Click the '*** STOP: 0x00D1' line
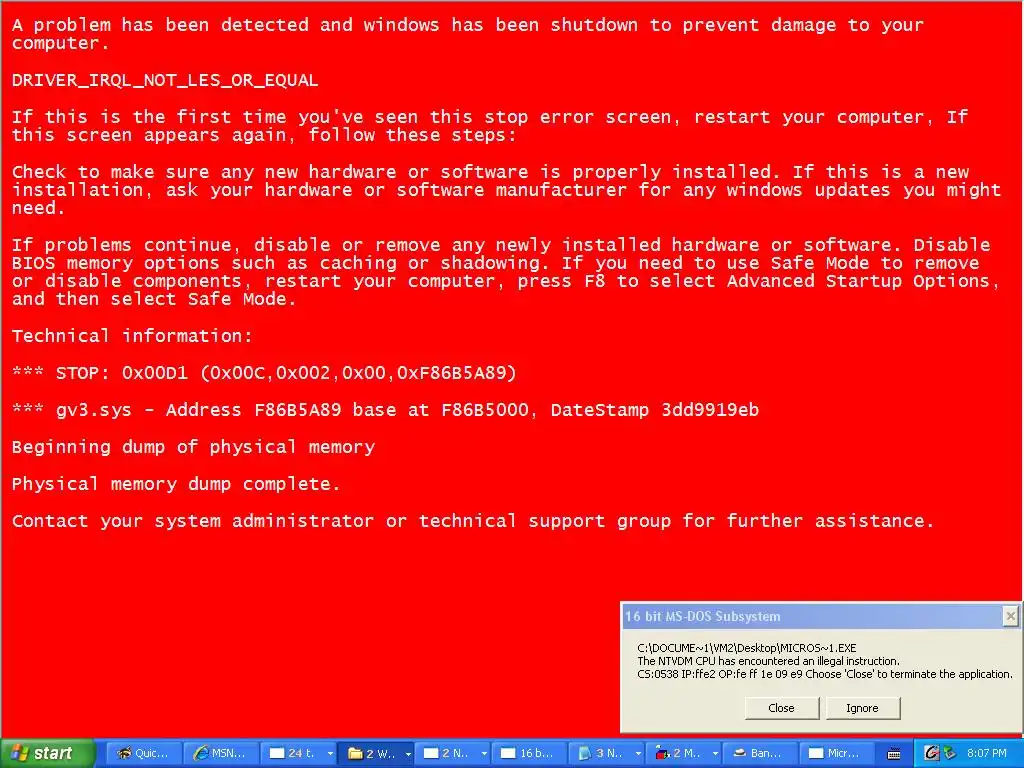Viewport: 1024px width, 768px height. [264, 373]
